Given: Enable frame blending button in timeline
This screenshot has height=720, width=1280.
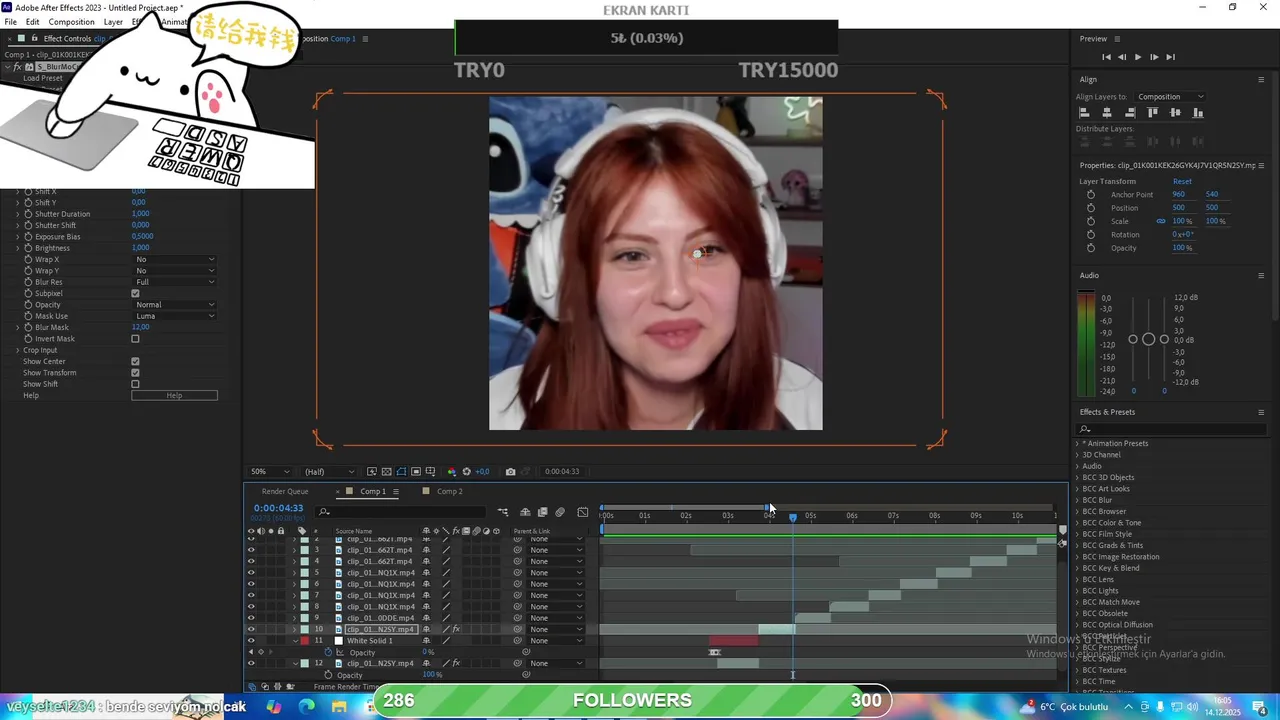Looking at the screenshot, I should click(542, 512).
